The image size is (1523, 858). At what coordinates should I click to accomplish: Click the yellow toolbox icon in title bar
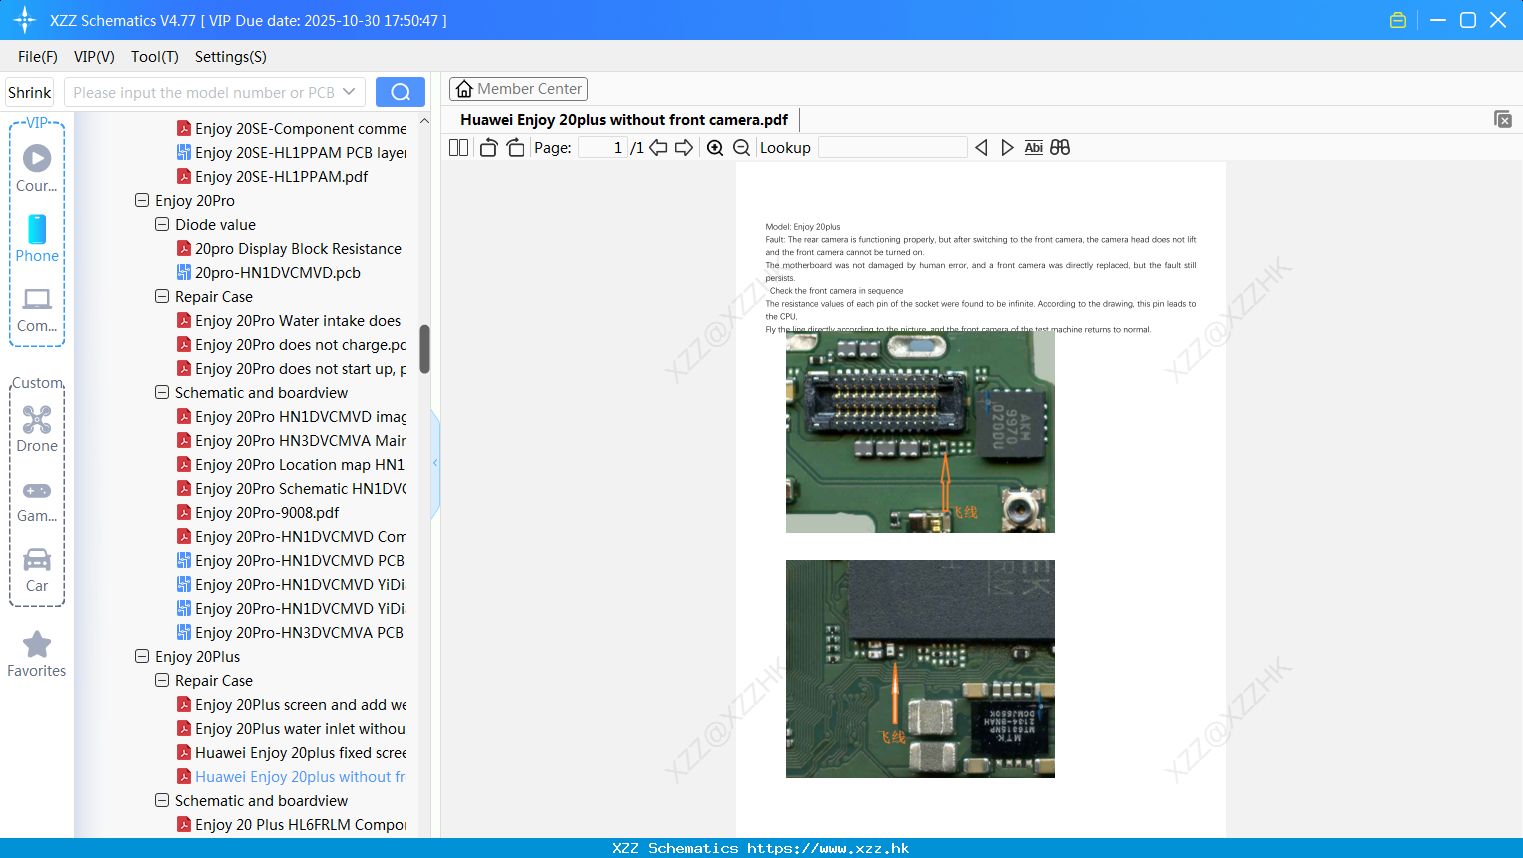[1398, 20]
